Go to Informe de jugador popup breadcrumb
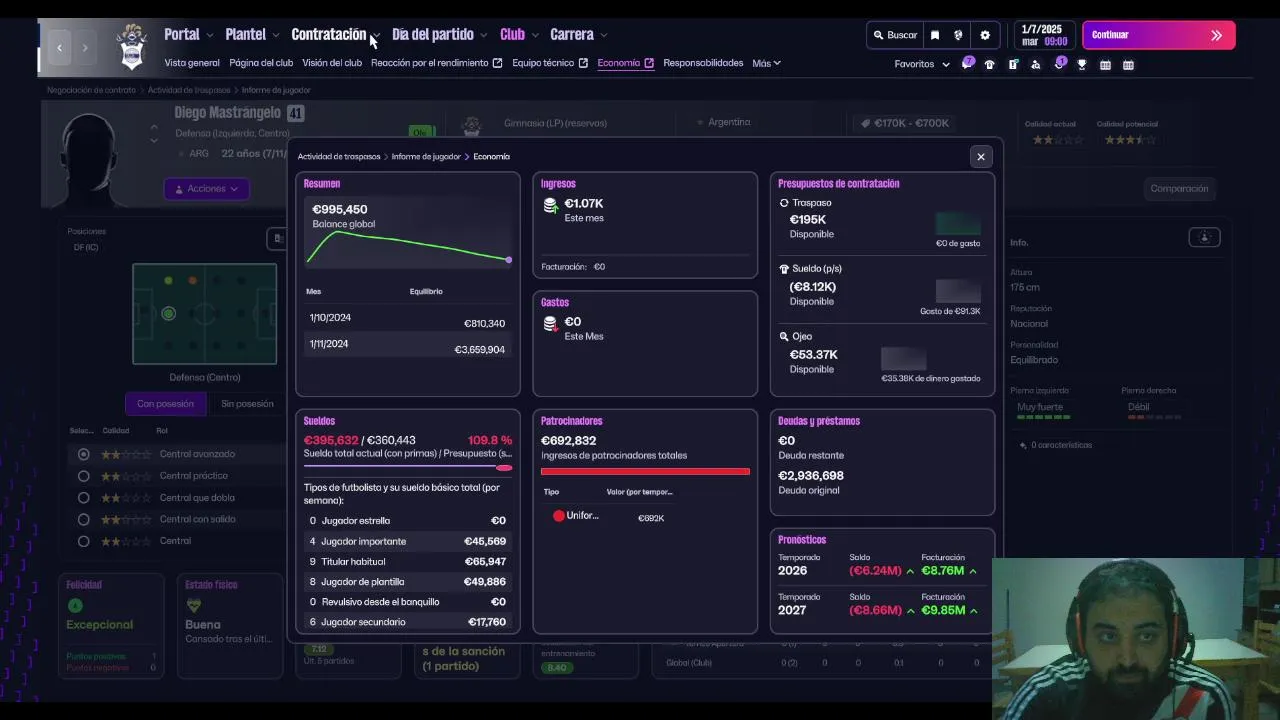 (x=426, y=157)
